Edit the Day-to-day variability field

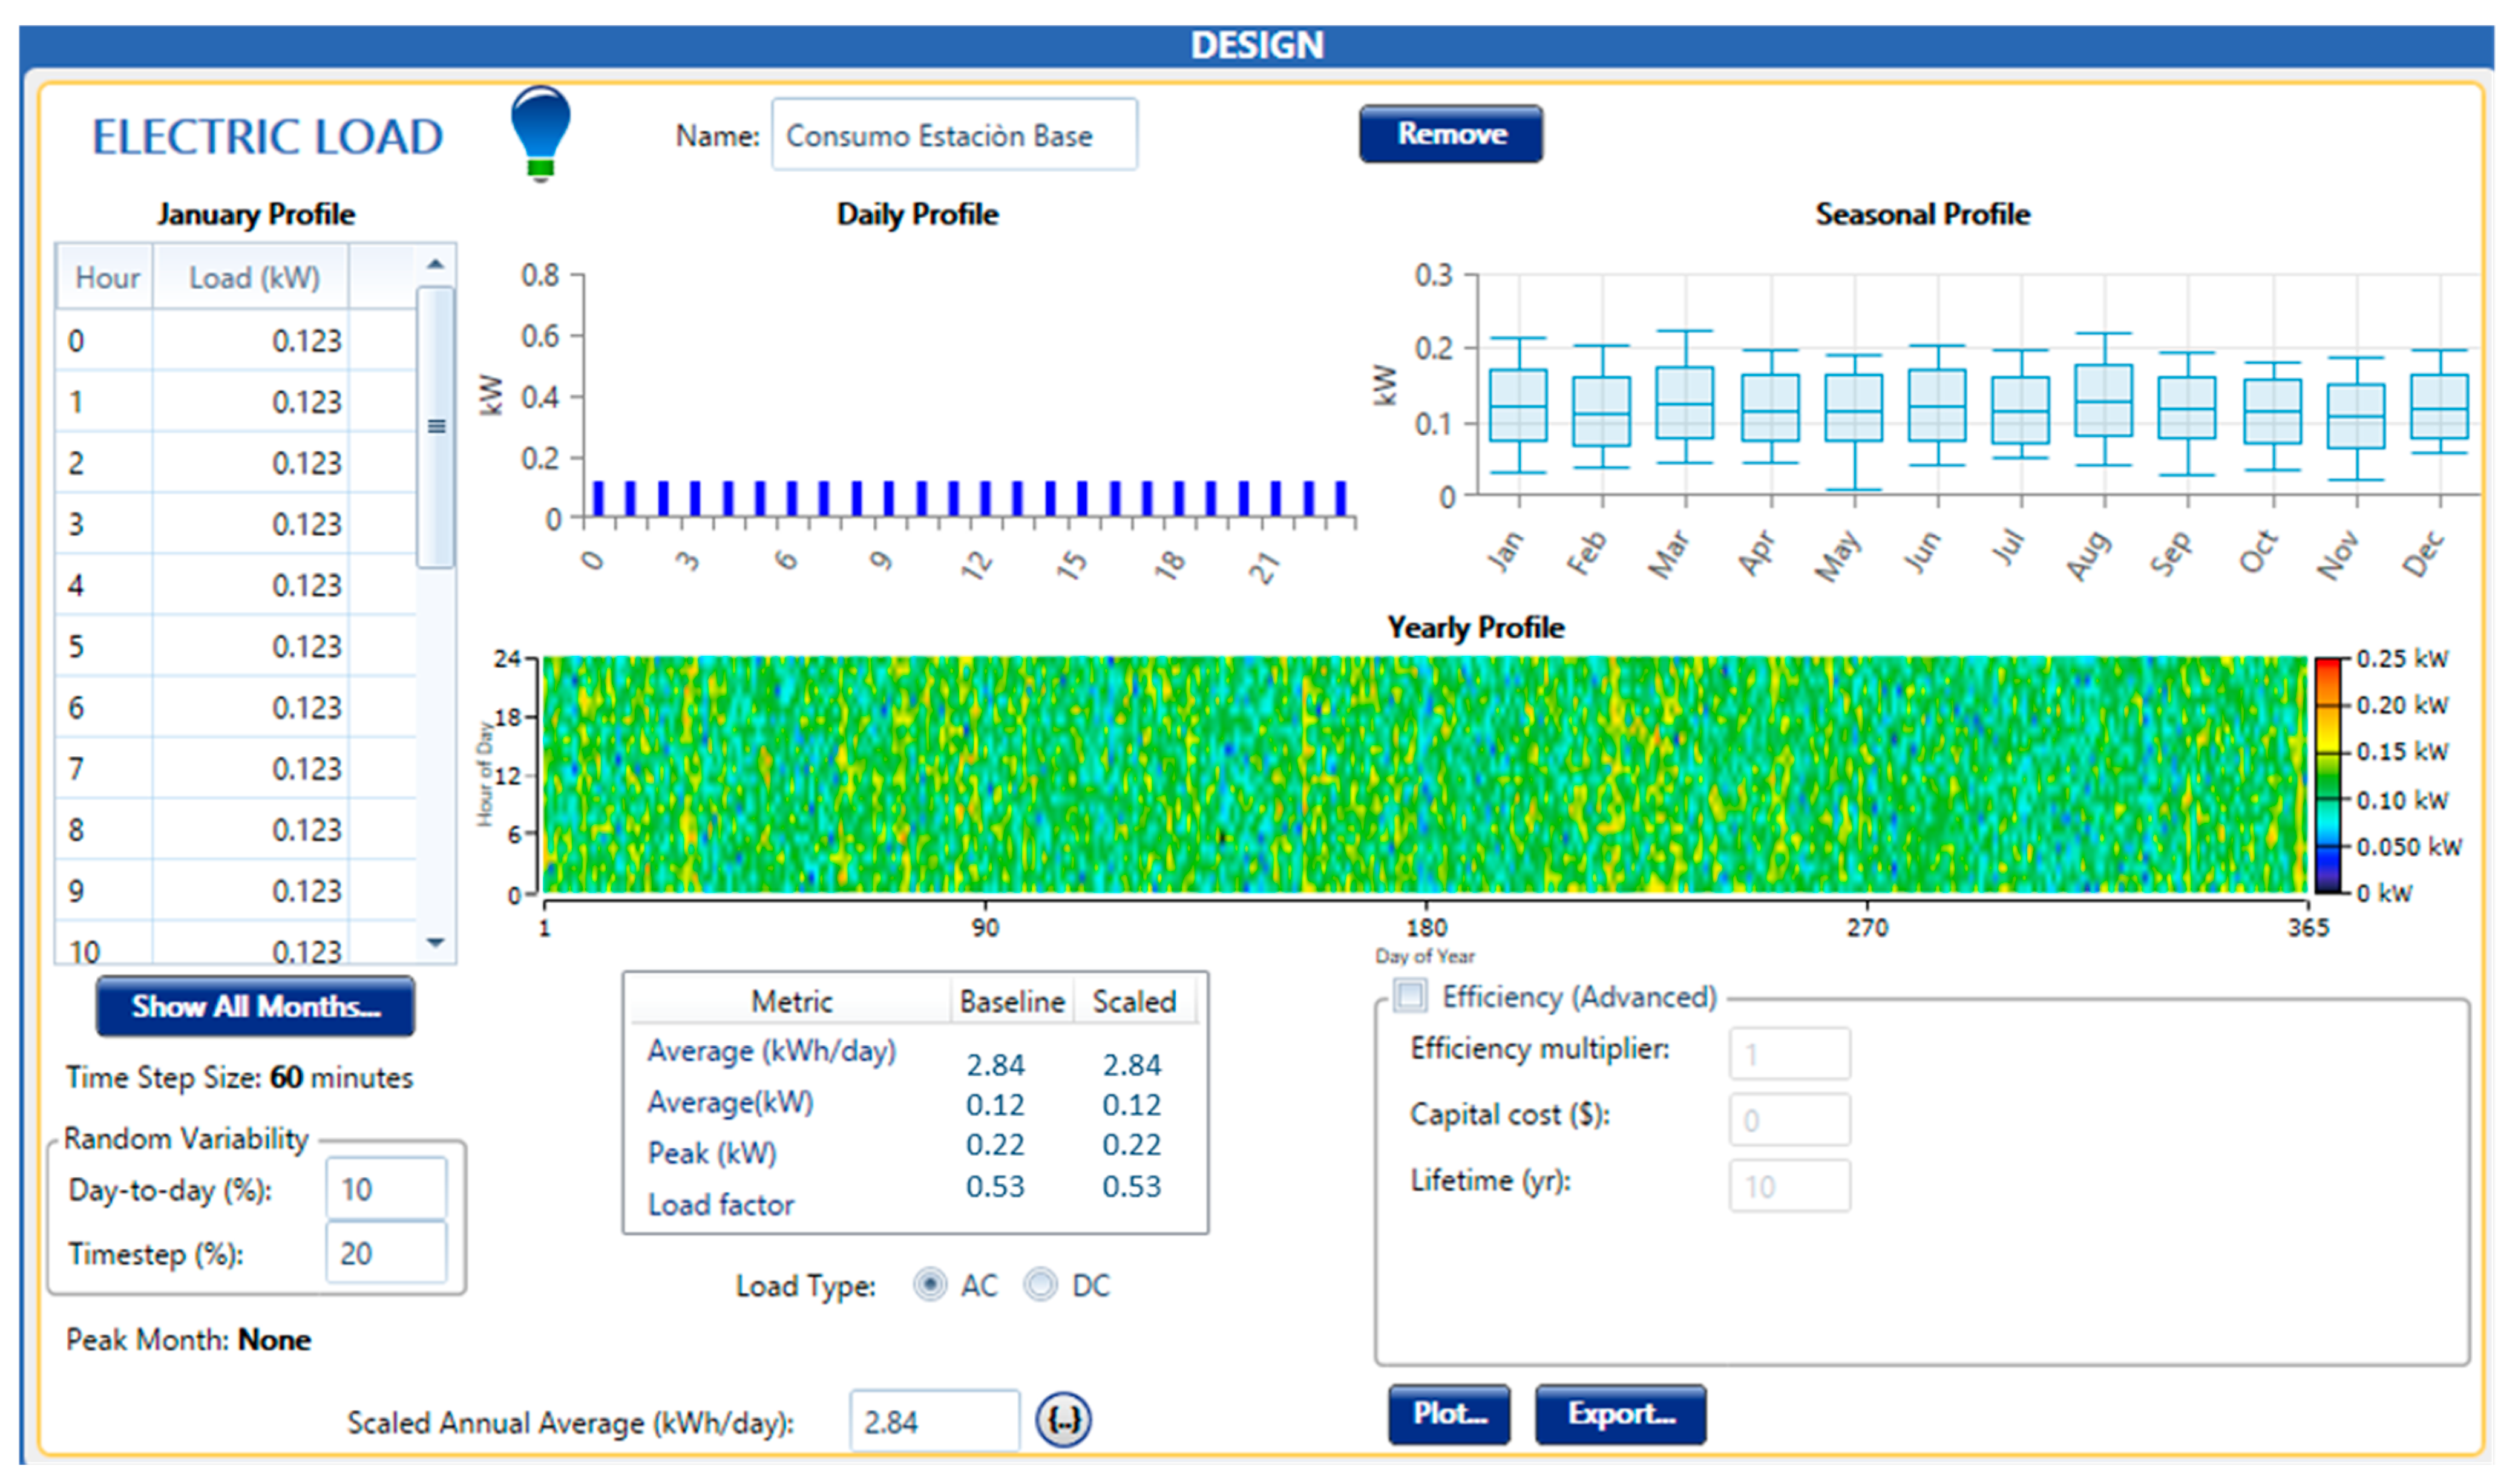point(385,1189)
